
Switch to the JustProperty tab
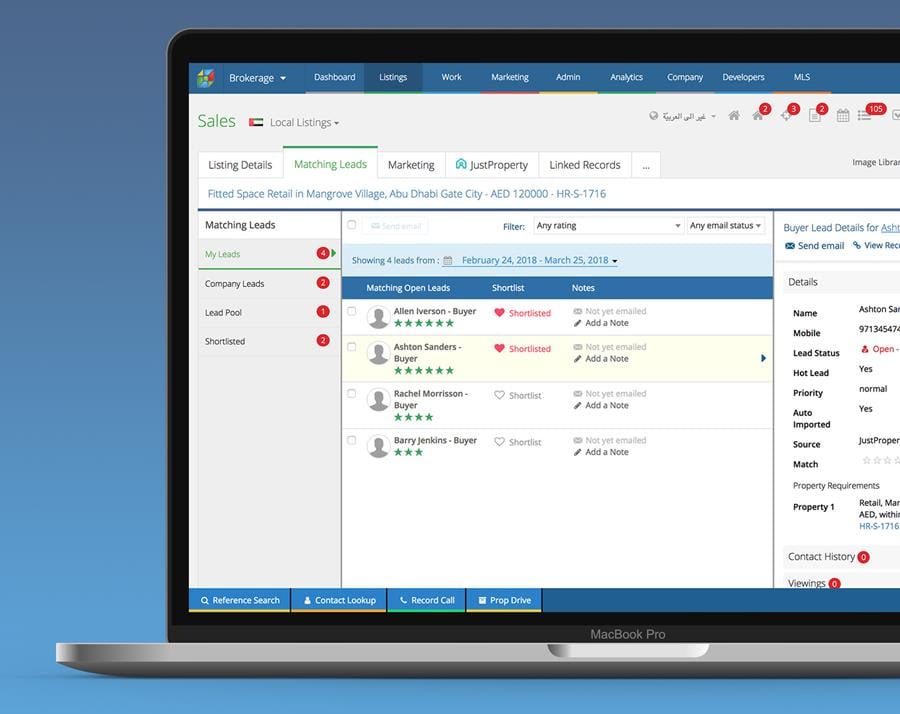coord(492,165)
